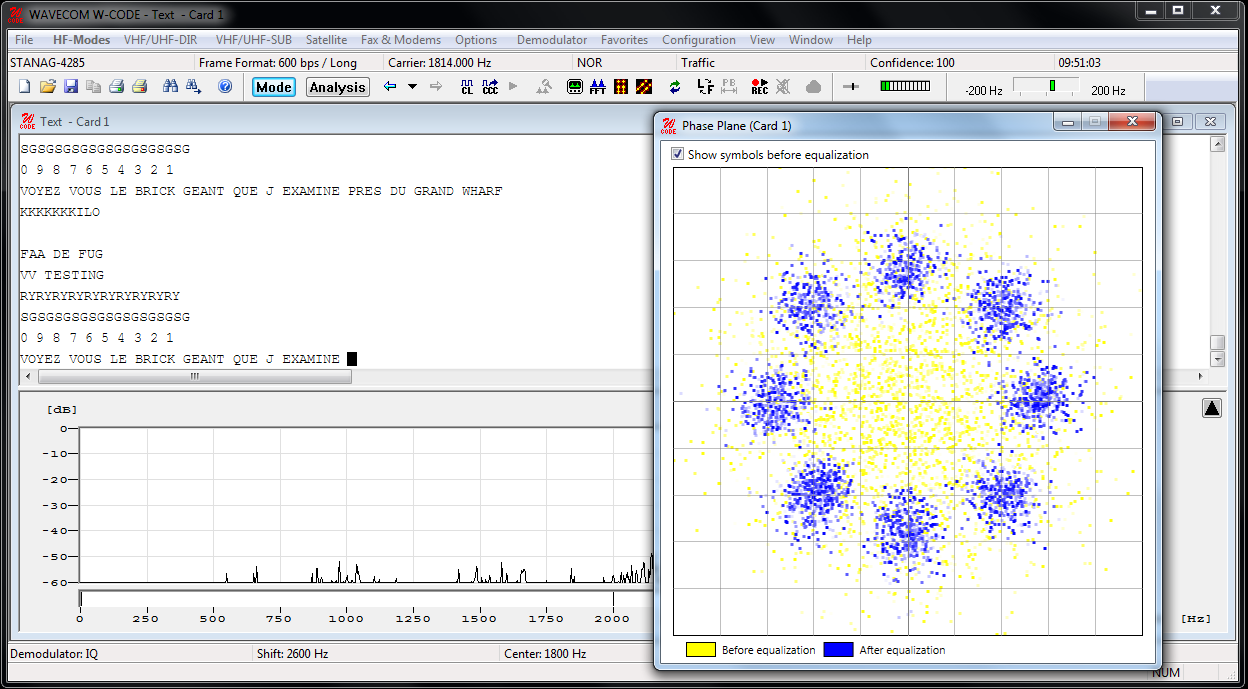Viewport: 1248px width, 689px height.
Task: Click the CCC autocorrelation icon
Action: (490, 87)
